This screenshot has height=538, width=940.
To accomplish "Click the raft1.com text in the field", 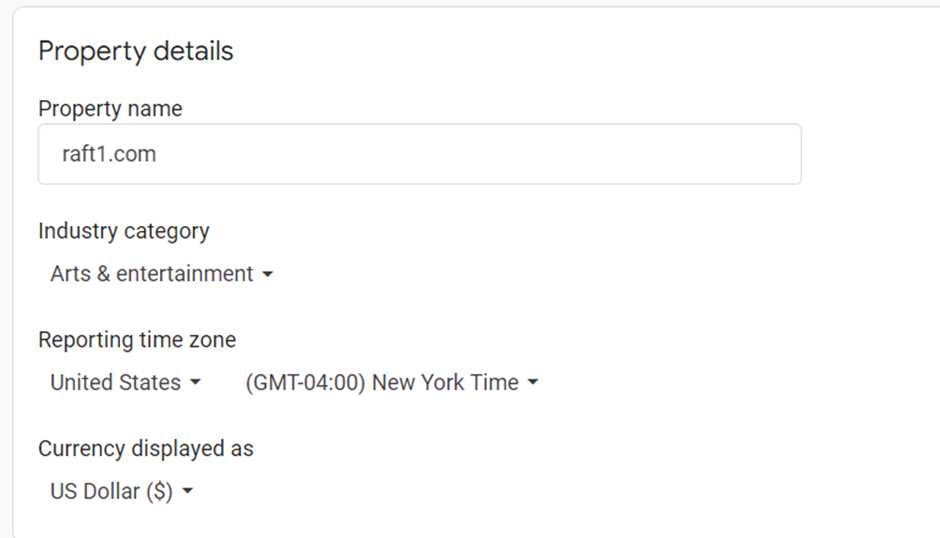I will 109,155.
